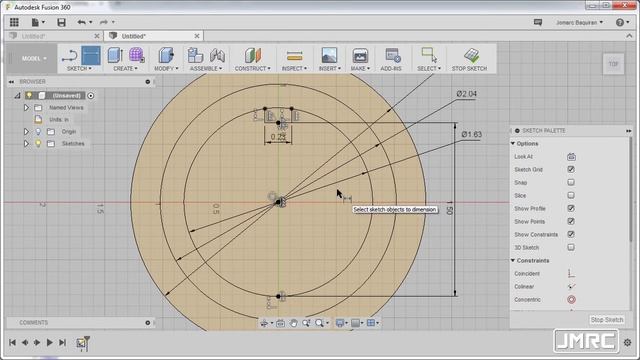Click the Joint tool icon
The image size is (640, 360).
[217, 55]
